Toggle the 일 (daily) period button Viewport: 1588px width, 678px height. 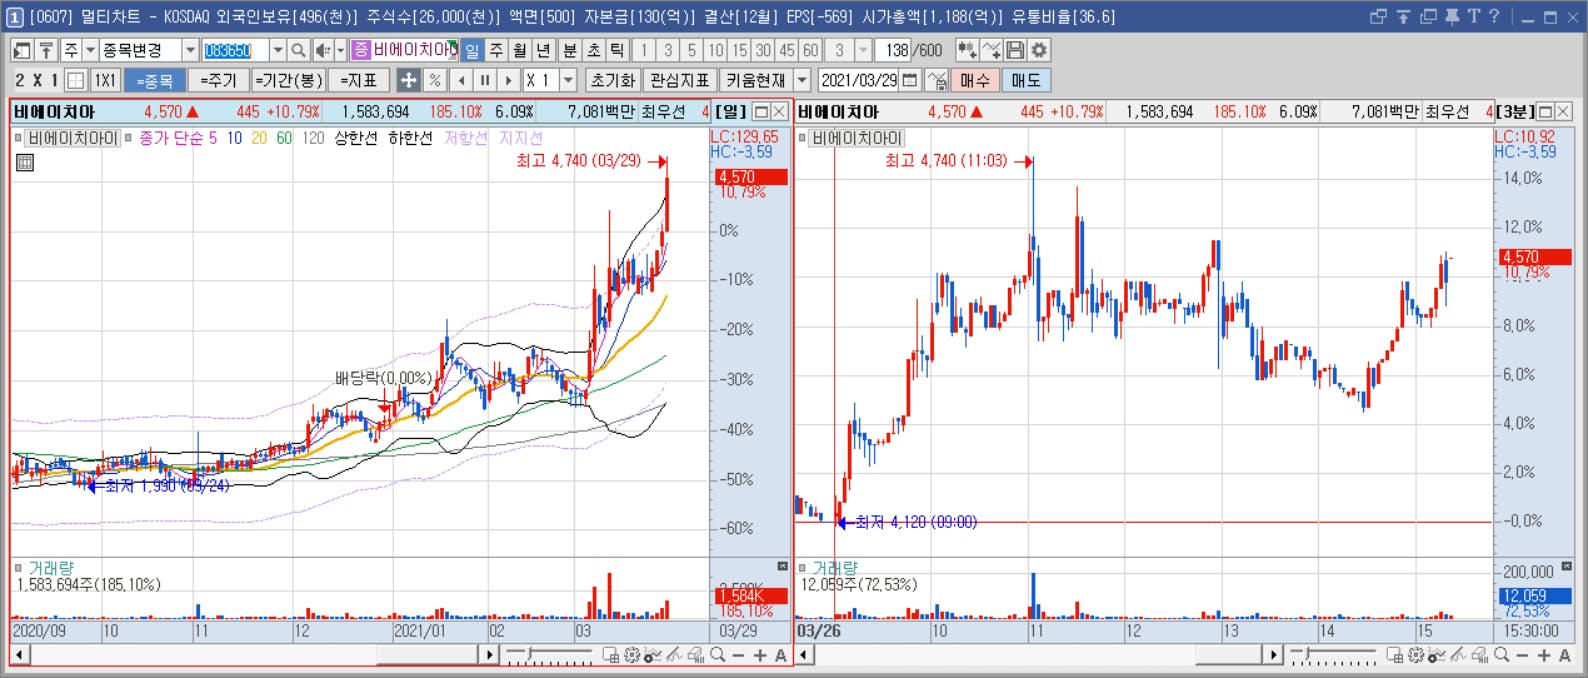tap(472, 50)
